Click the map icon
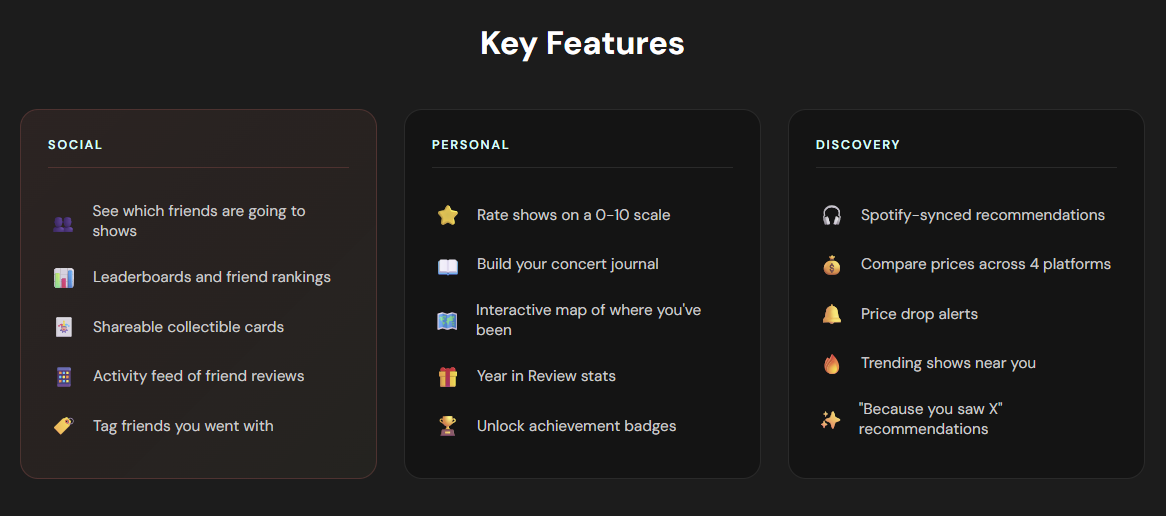Screen dimensions: 1166x516 [447, 321]
